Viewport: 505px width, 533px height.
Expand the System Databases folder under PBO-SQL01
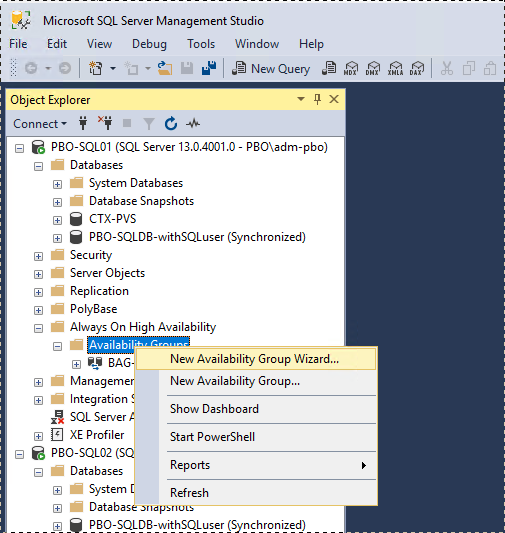[57, 185]
